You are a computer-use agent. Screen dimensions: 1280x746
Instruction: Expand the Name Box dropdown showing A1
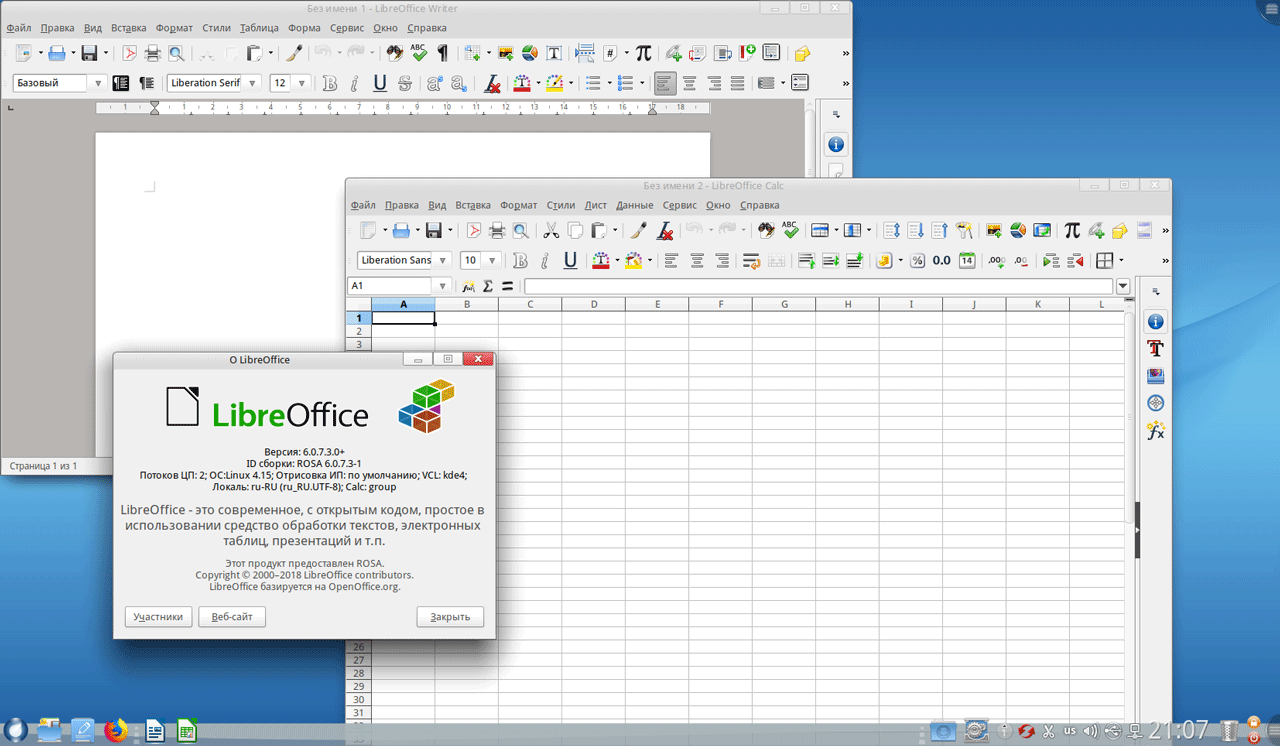tap(443, 286)
